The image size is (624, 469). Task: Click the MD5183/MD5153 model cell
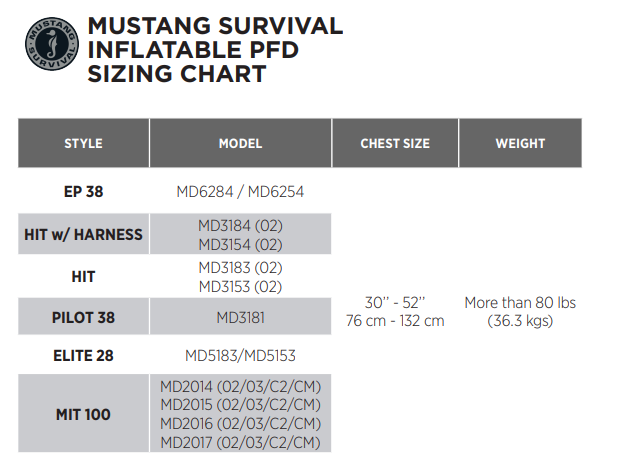point(240,355)
